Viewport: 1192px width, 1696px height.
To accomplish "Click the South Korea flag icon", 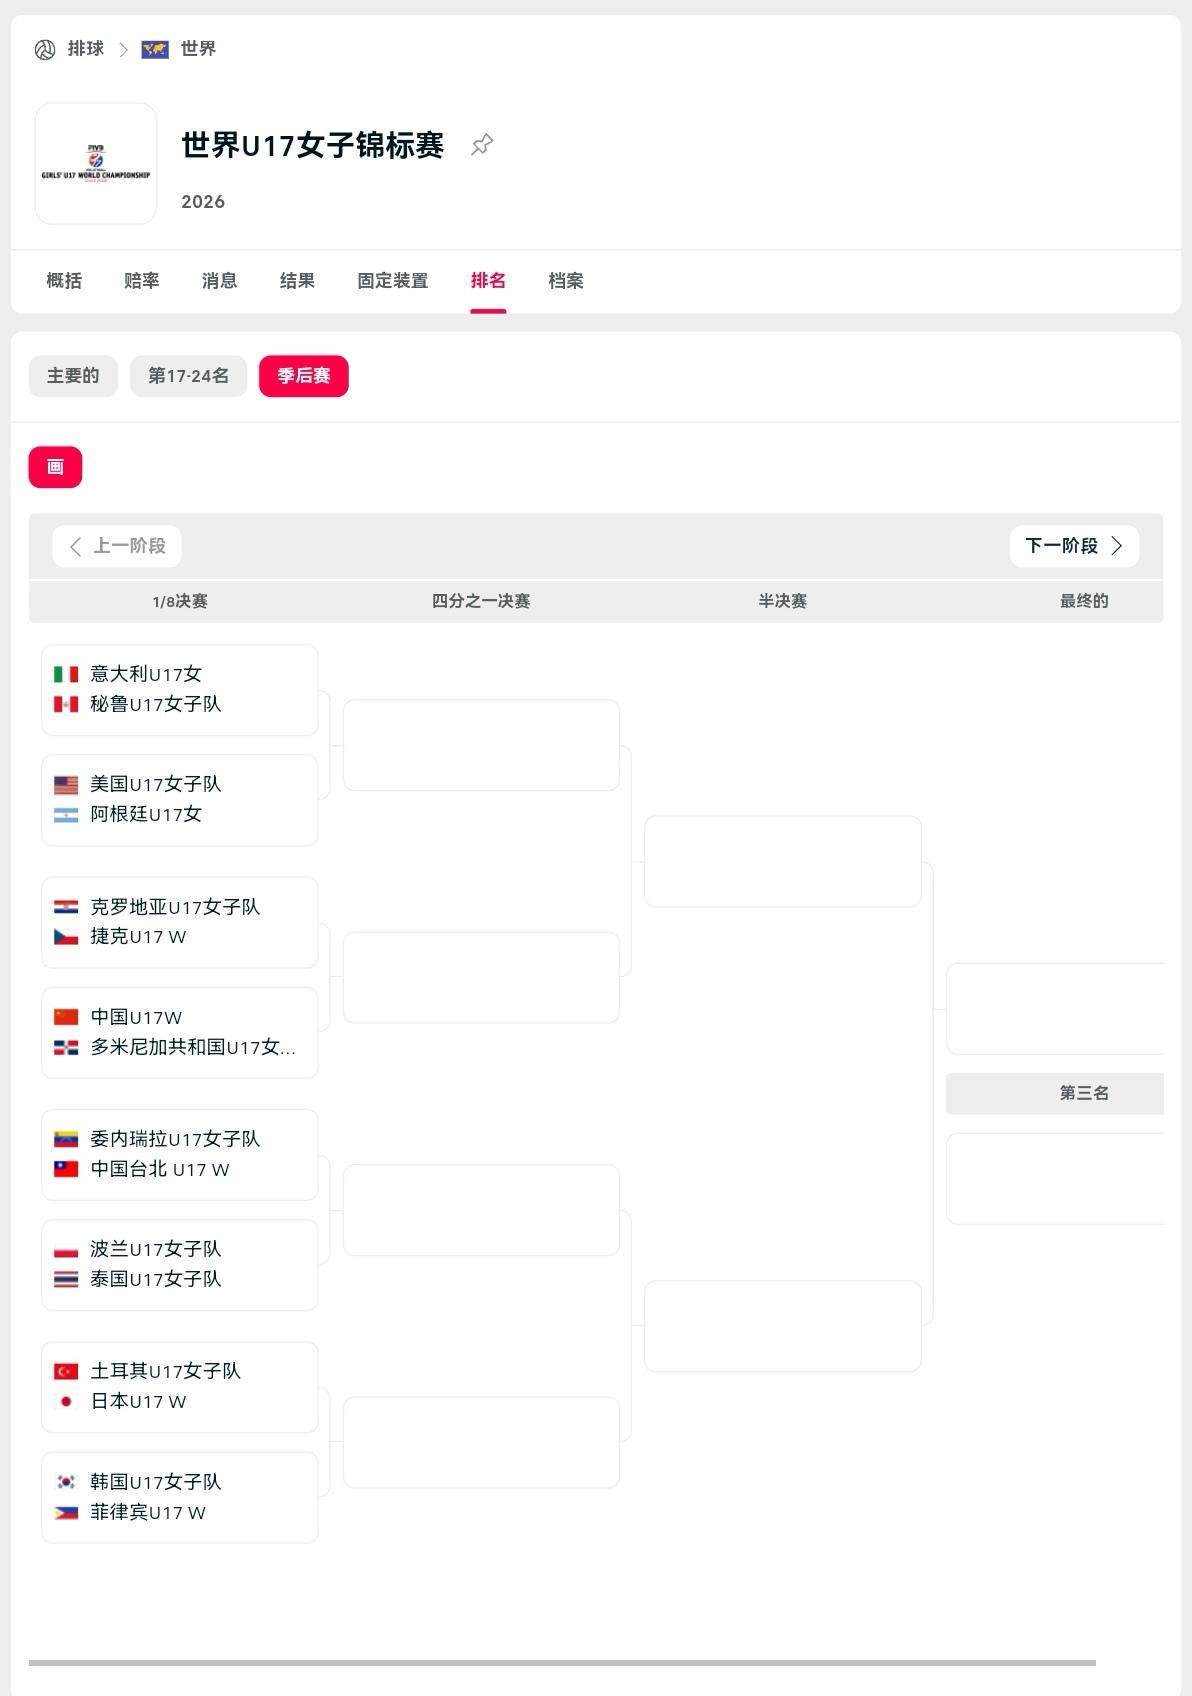I will 66,1482.
